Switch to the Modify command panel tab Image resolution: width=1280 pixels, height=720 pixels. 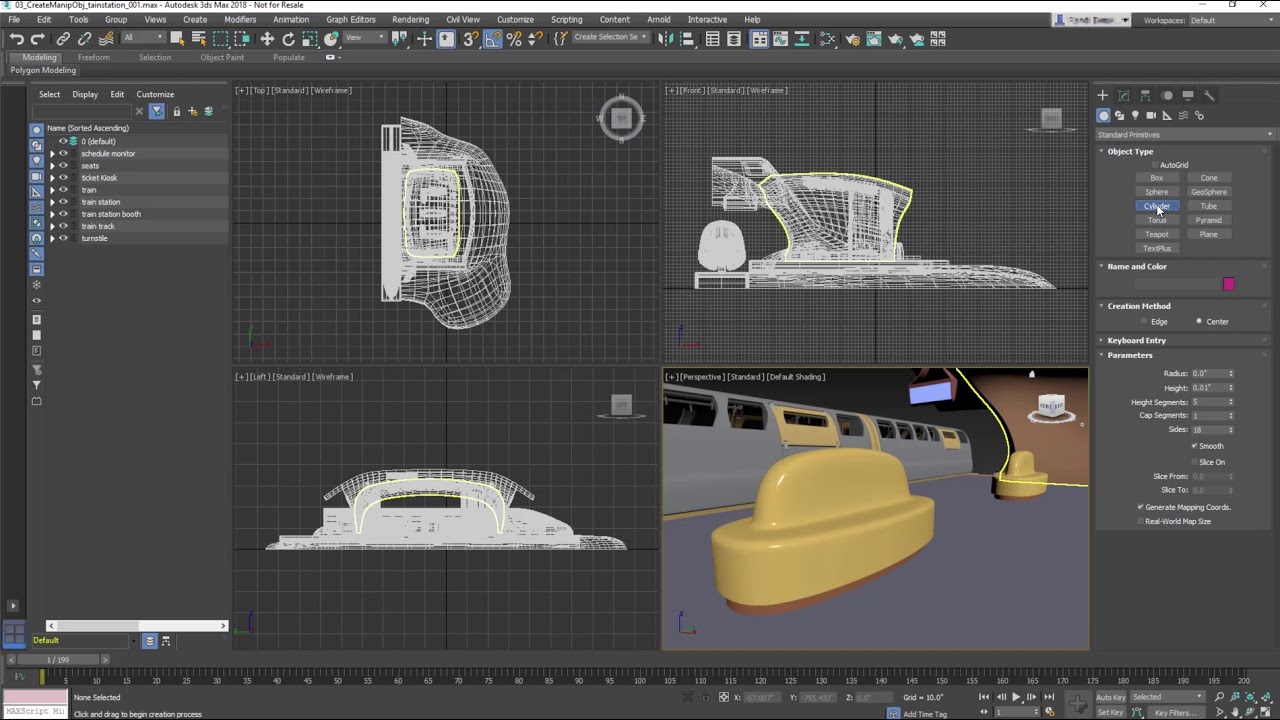(x=1124, y=96)
